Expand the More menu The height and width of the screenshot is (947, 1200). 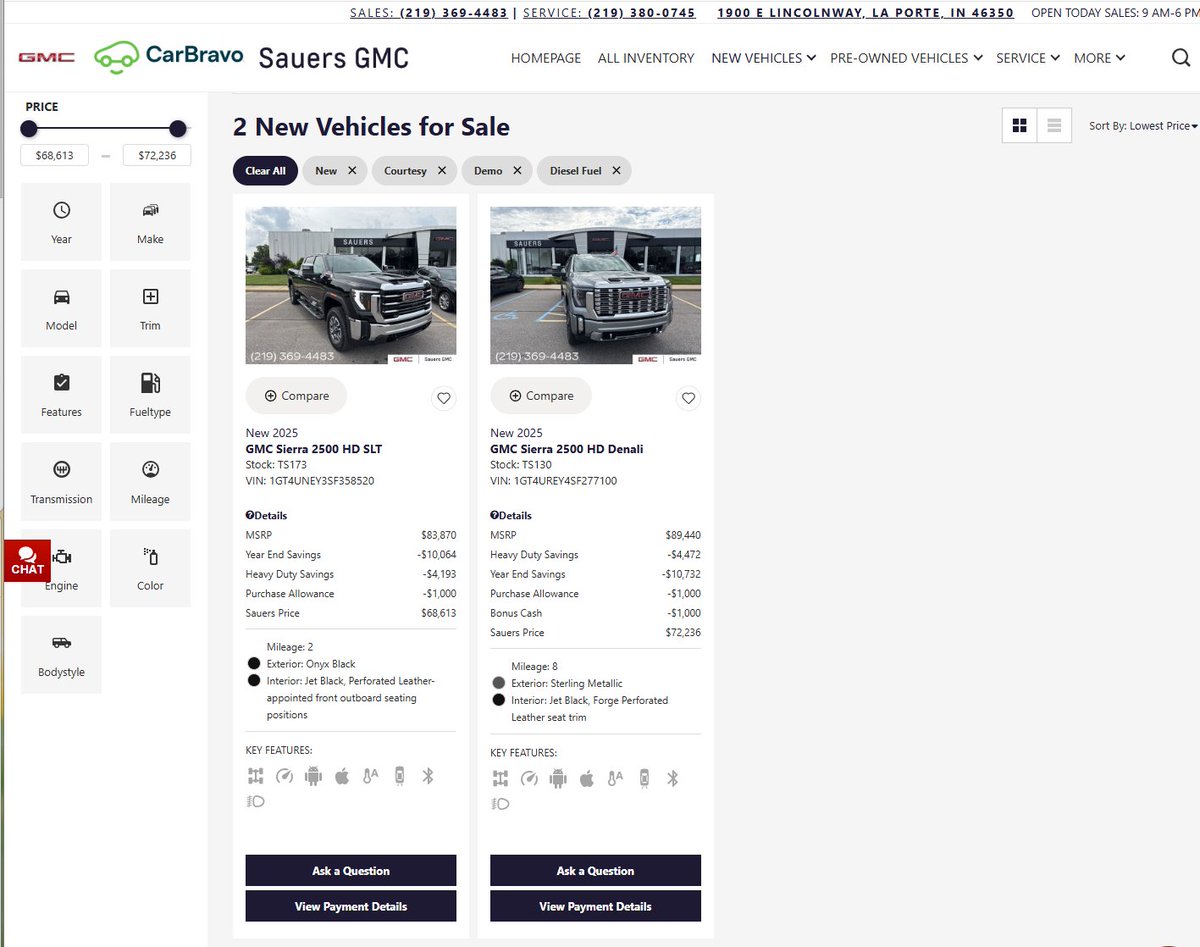1099,58
